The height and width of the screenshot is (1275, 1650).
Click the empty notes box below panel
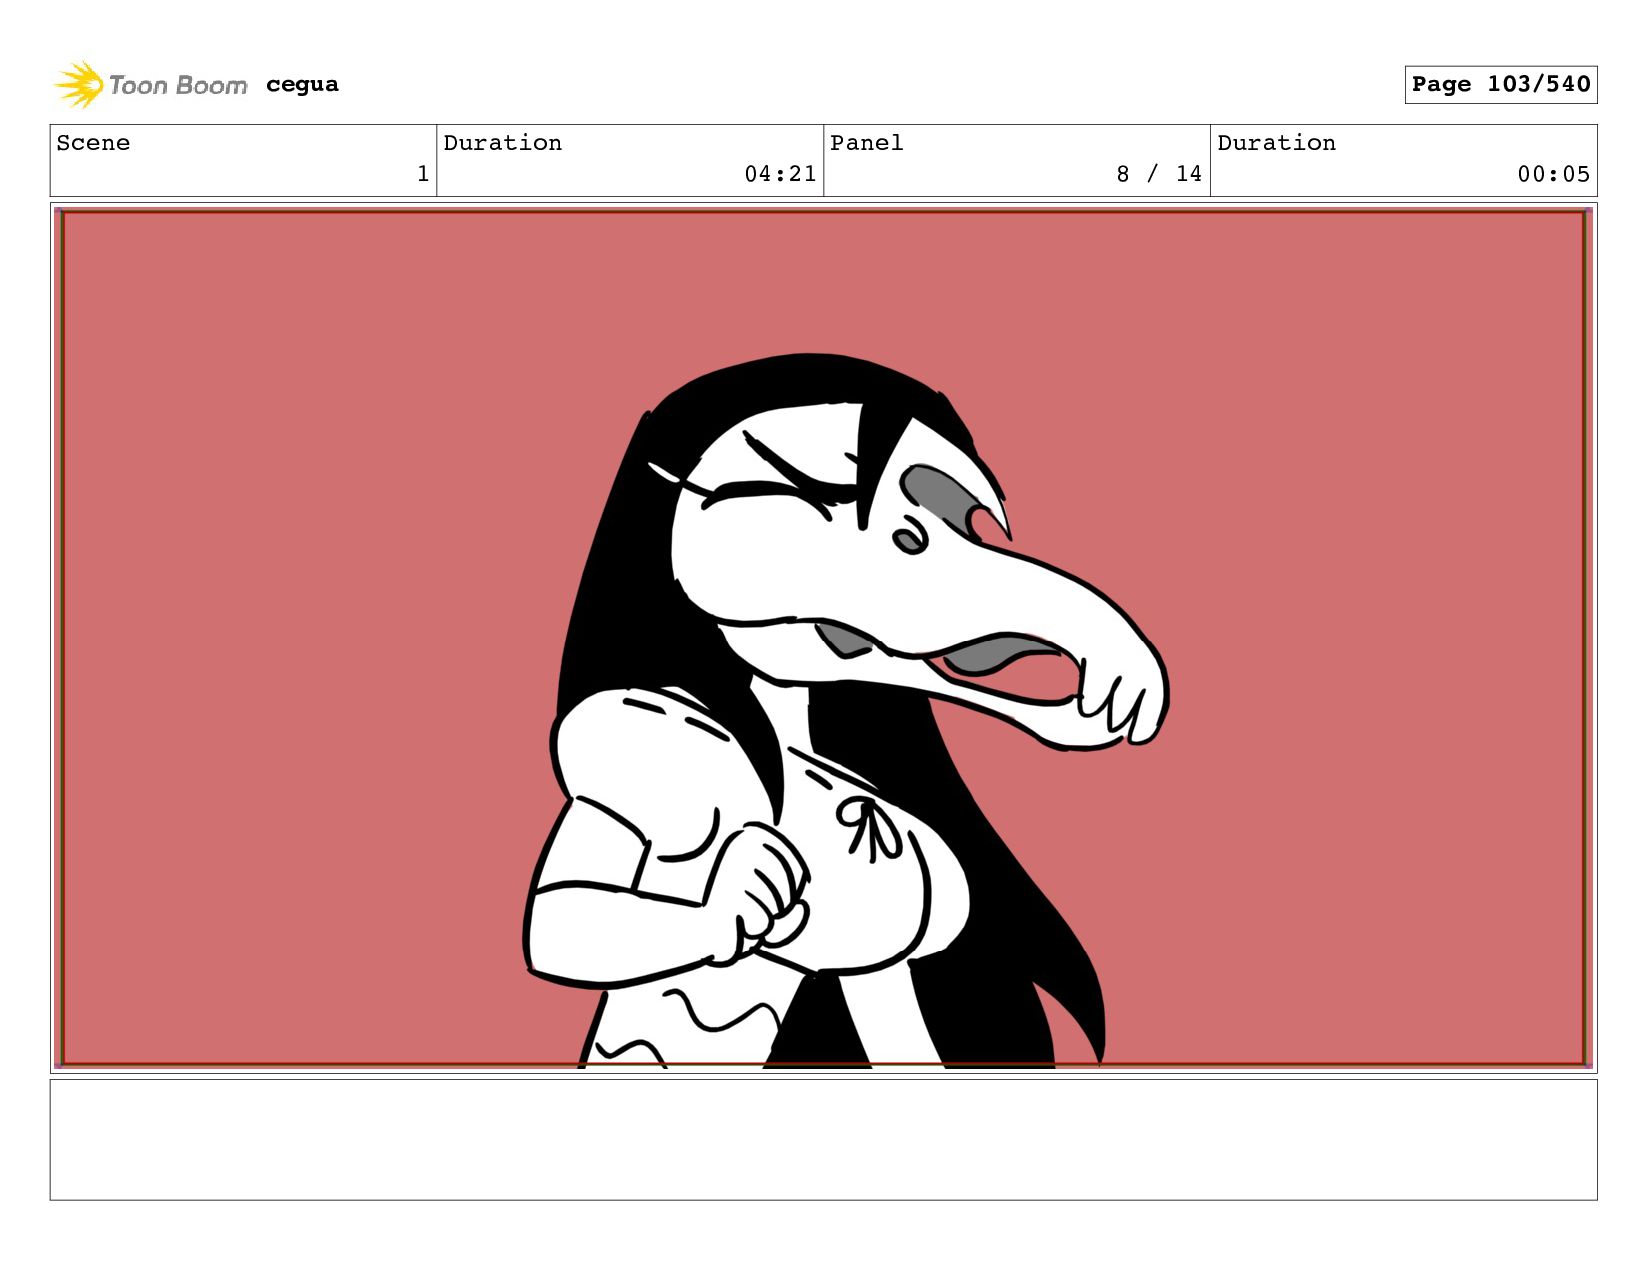click(x=823, y=1139)
